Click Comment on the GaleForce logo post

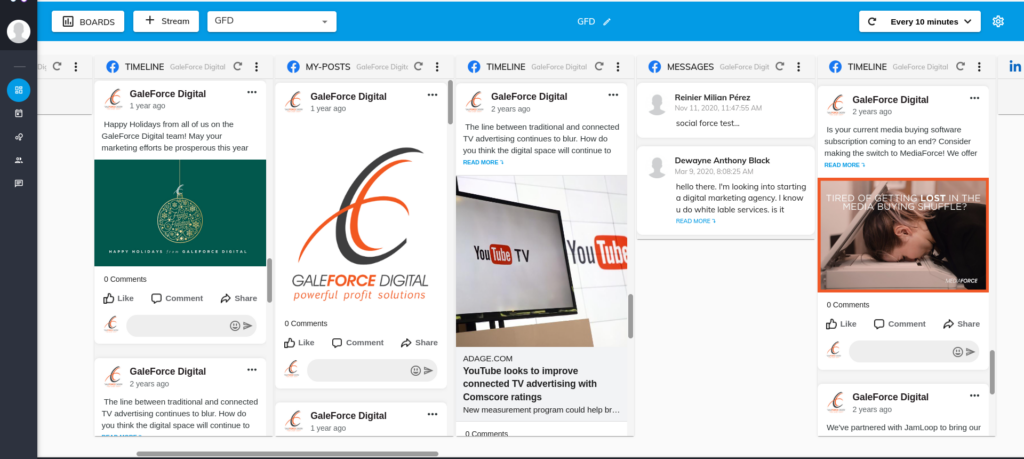(358, 343)
